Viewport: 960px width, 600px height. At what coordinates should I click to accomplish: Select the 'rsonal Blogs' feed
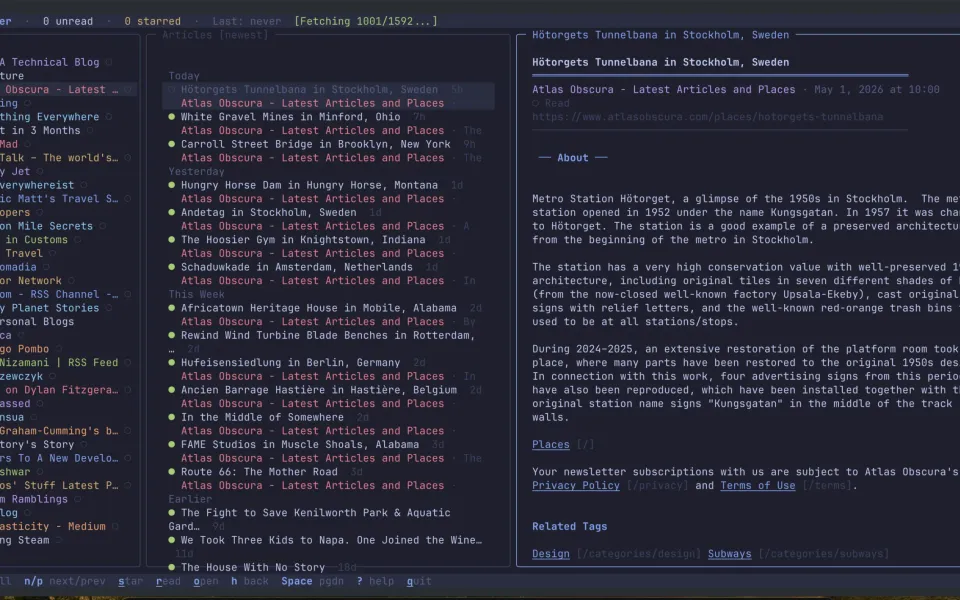[37, 321]
